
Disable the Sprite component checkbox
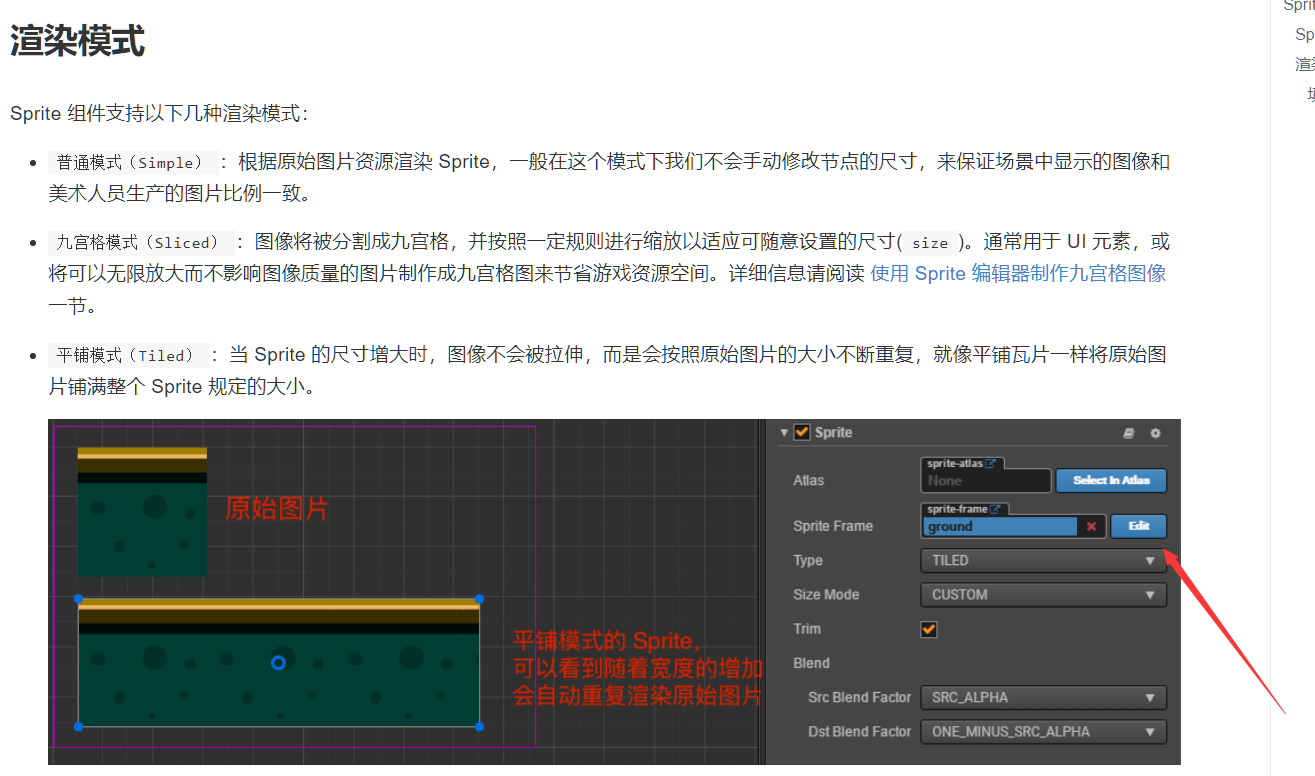click(802, 432)
